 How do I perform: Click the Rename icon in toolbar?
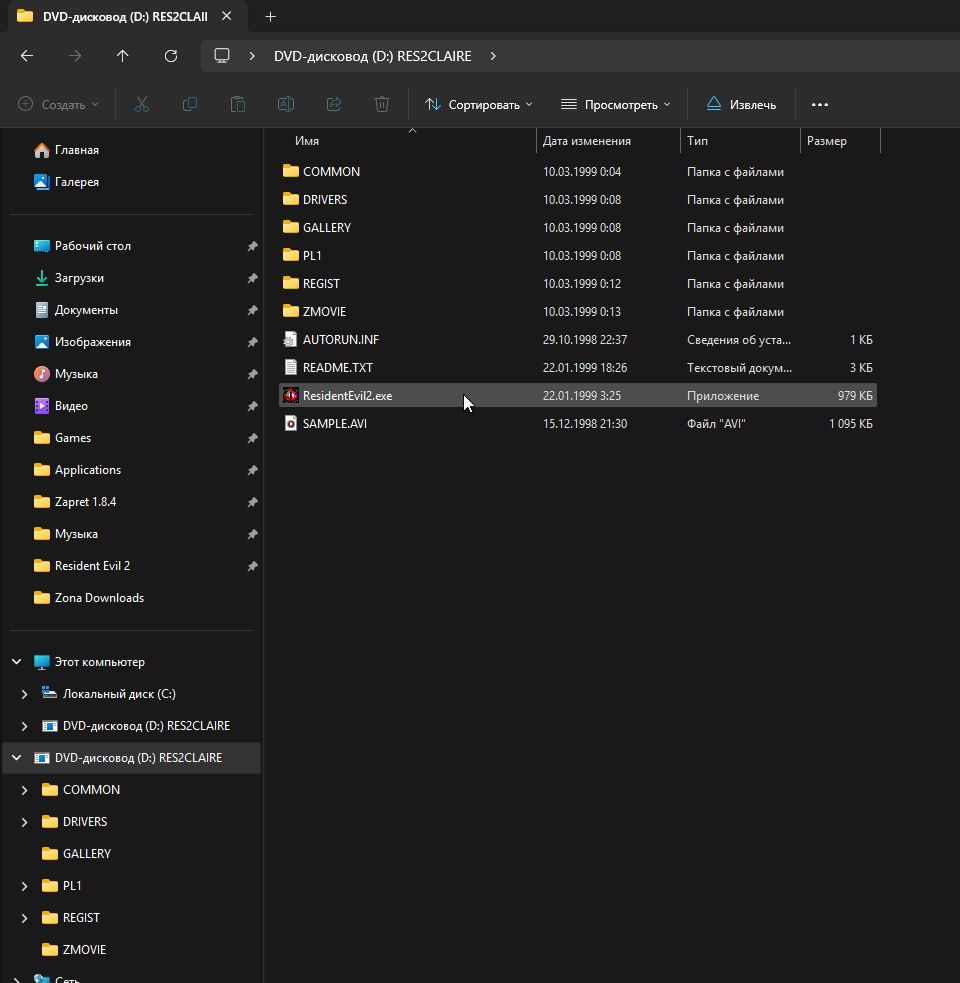click(x=286, y=104)
